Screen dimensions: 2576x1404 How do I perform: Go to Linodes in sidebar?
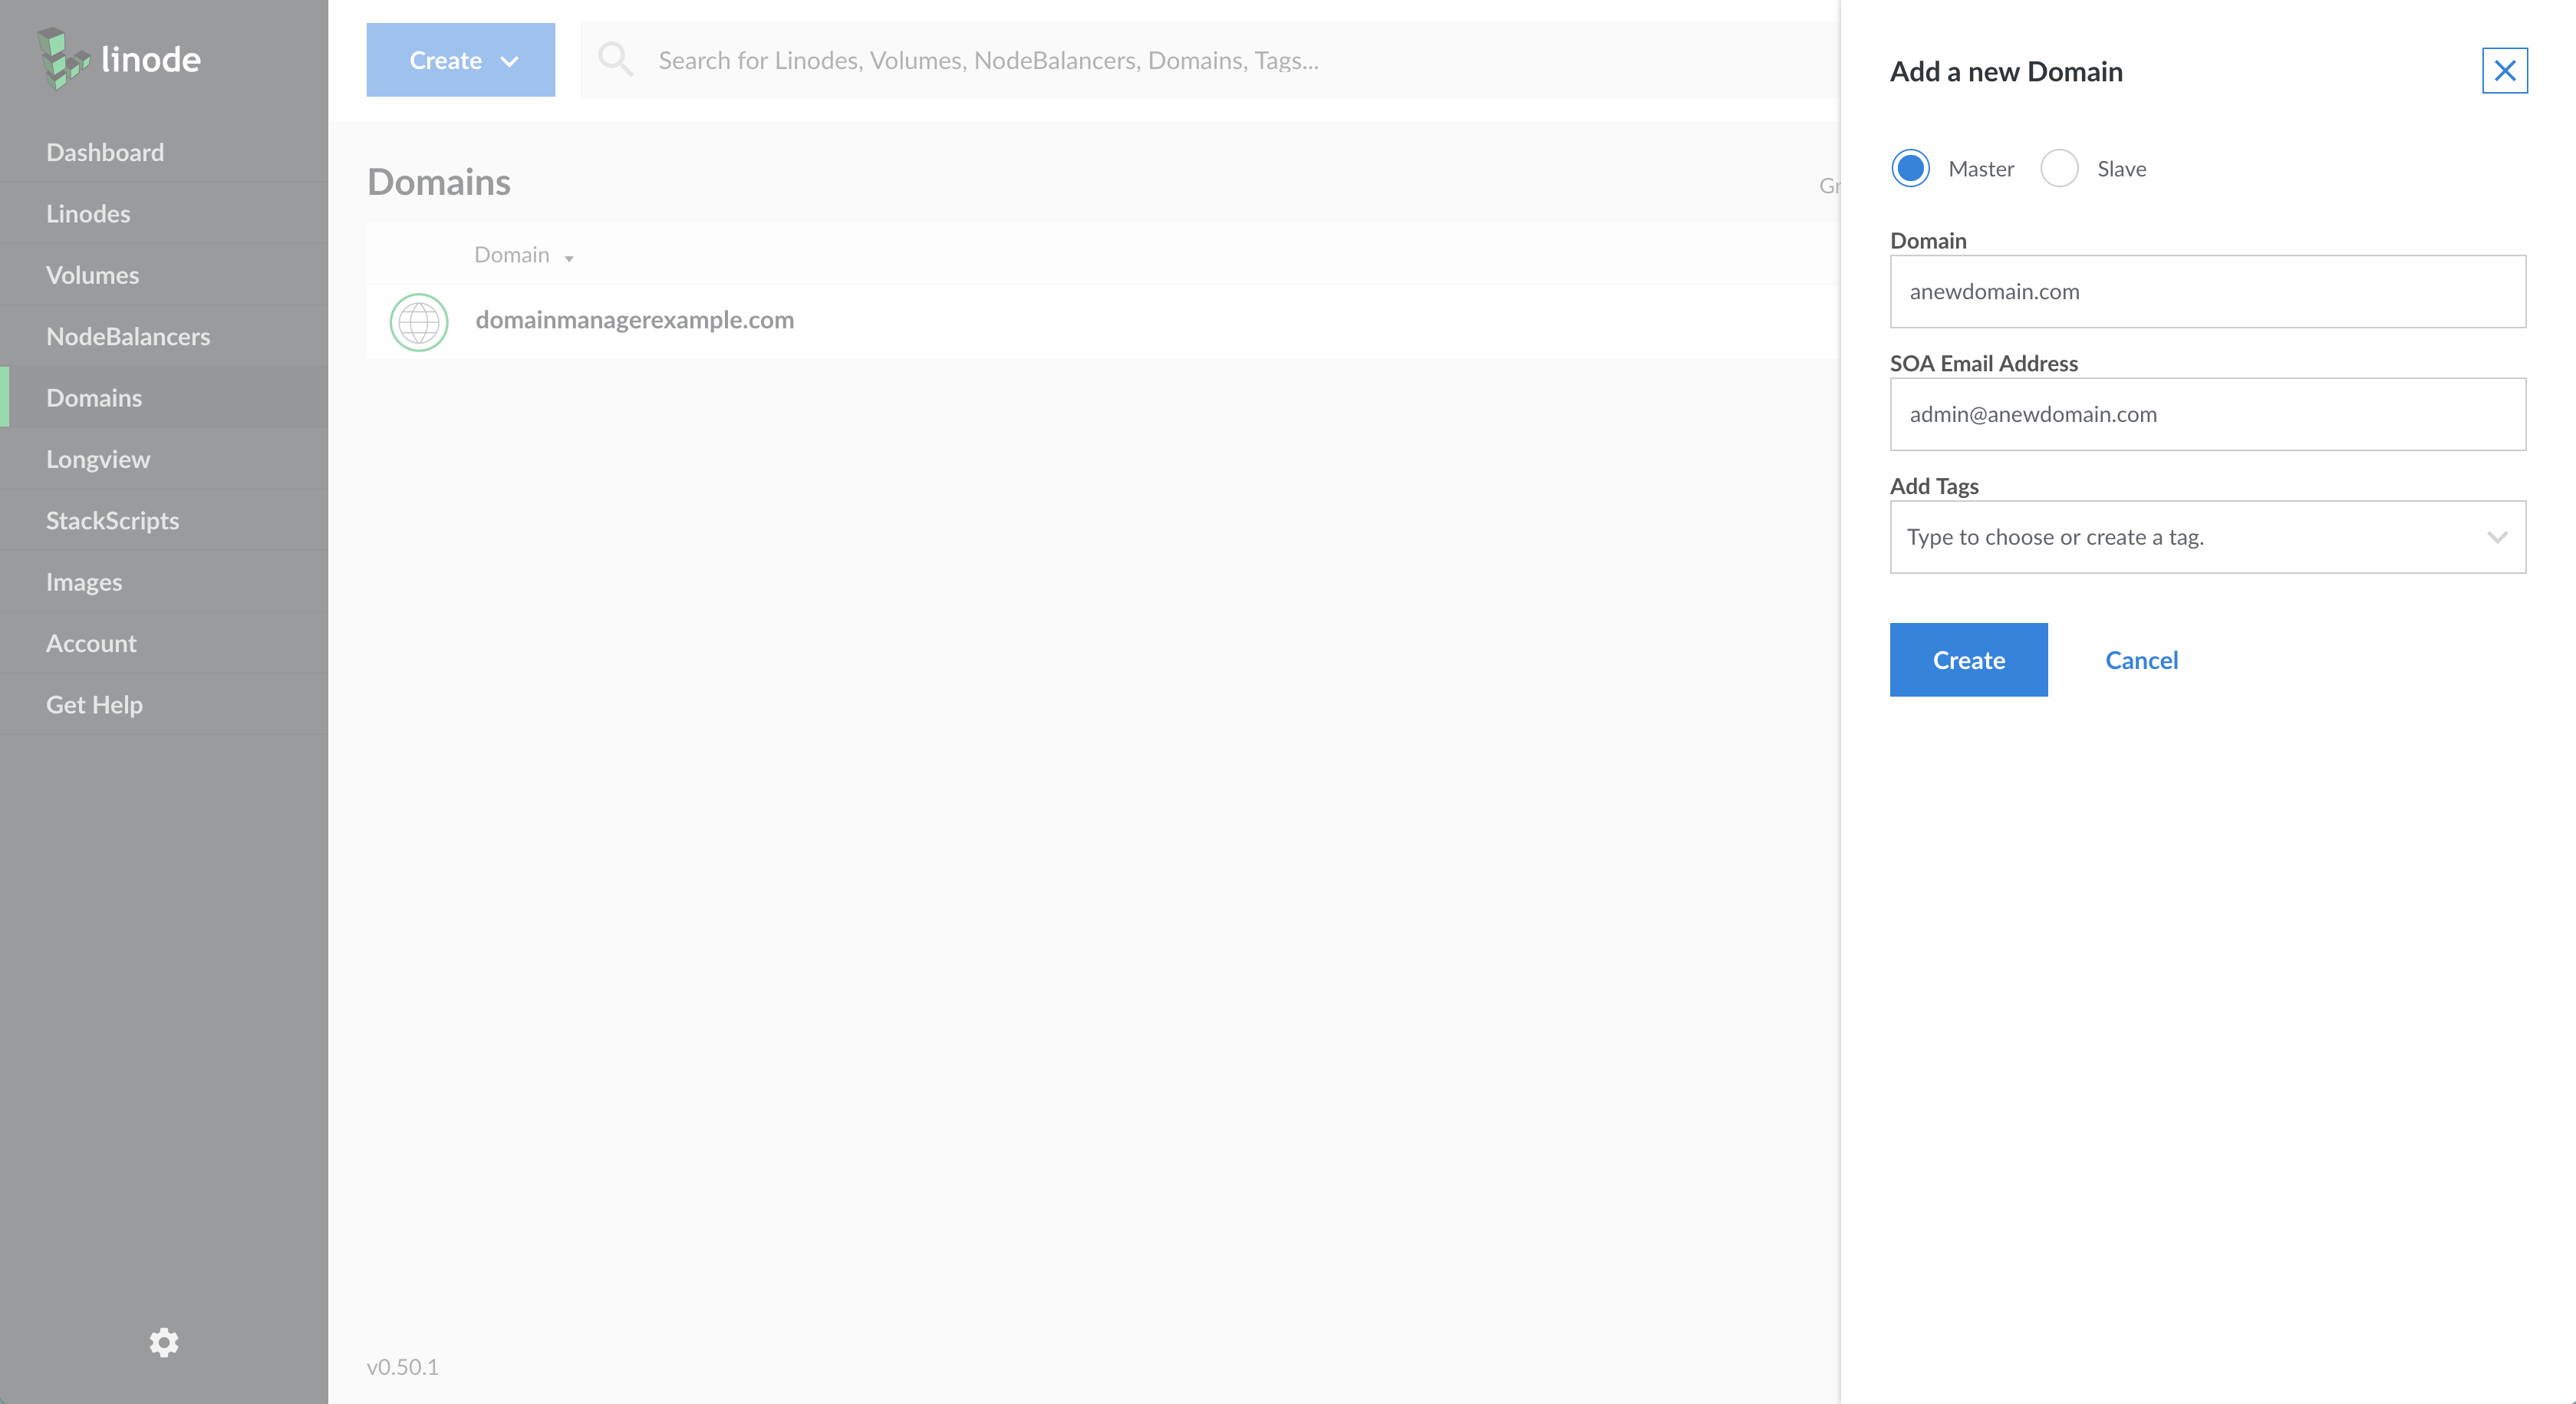click(88, 214)
